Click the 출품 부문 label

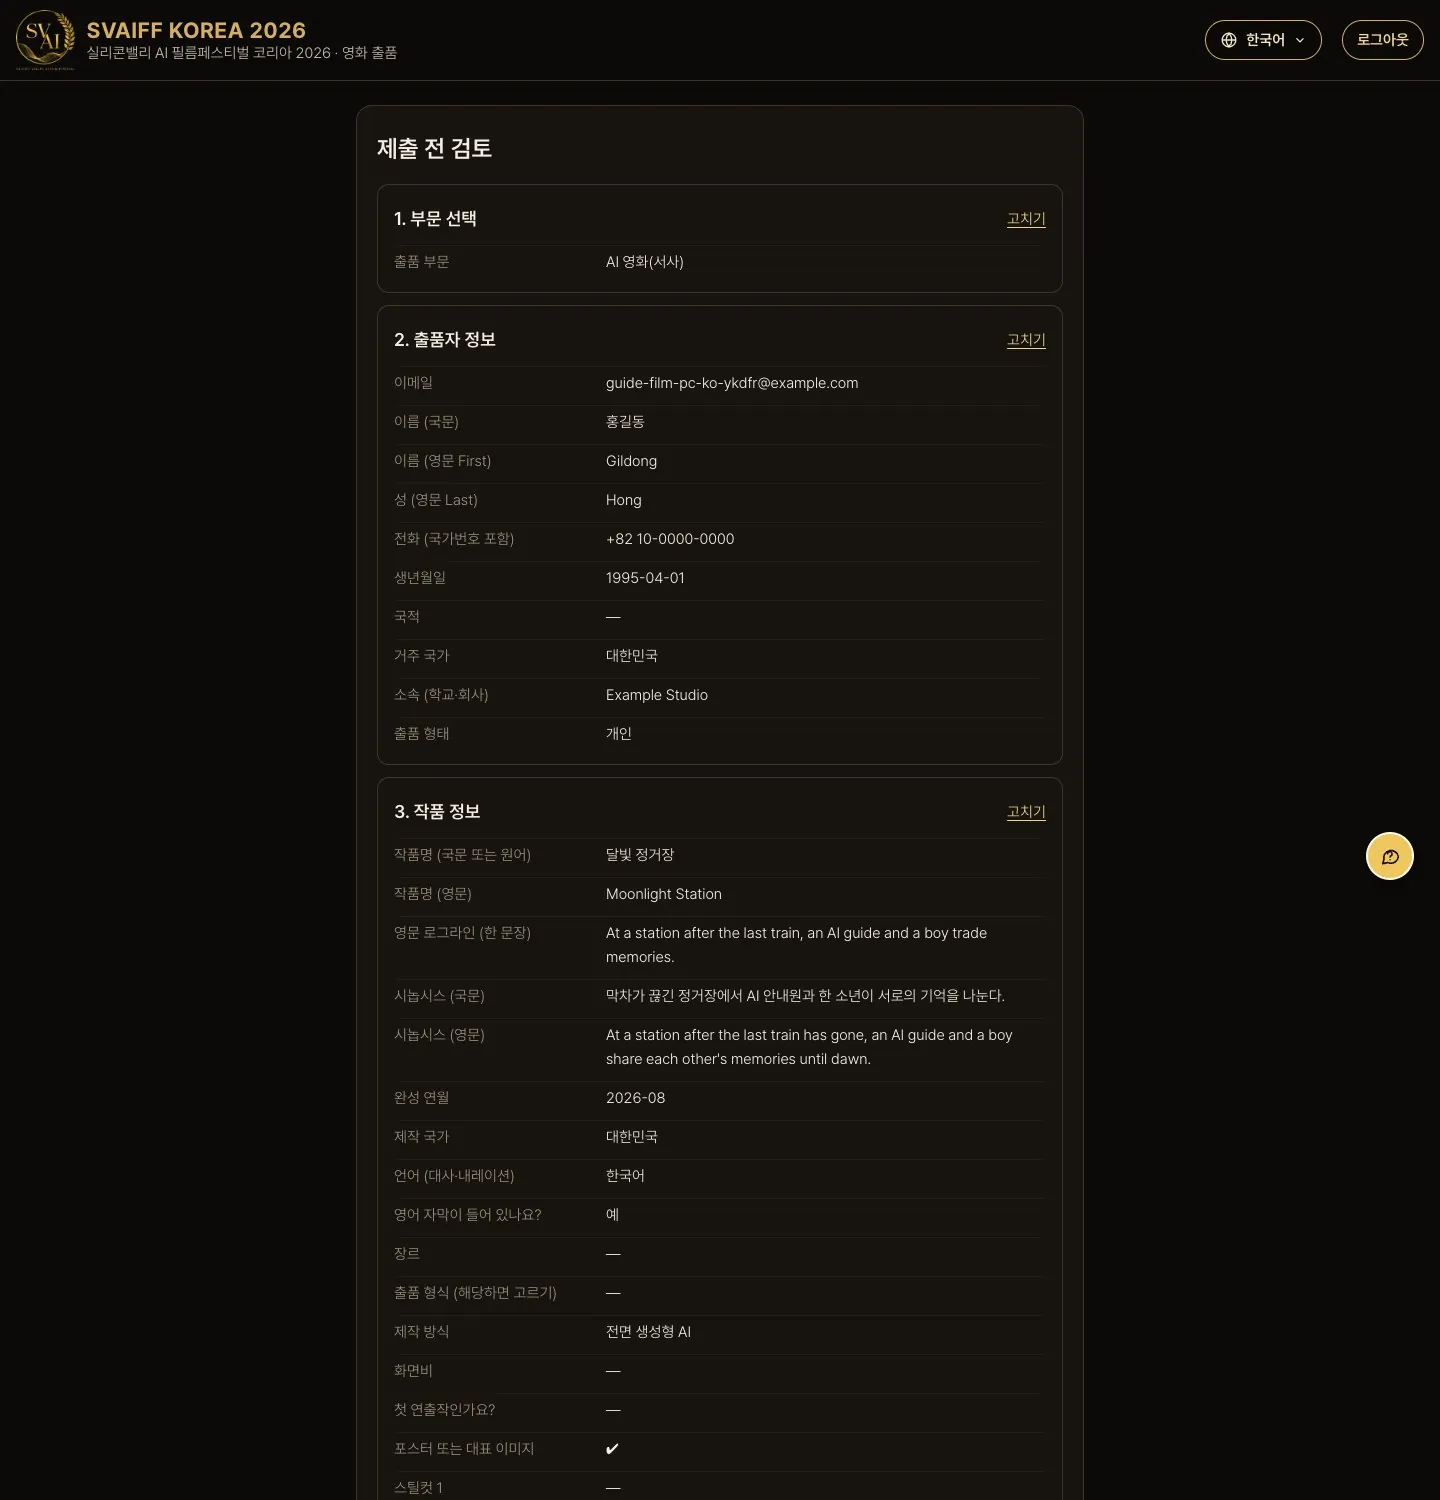point(422,262)
